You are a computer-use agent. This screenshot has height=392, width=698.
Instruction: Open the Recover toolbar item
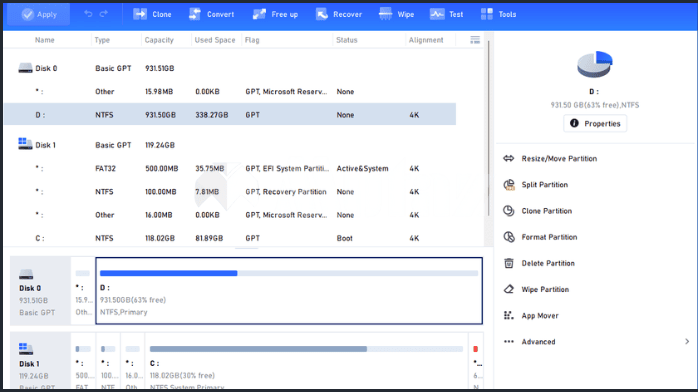(x=339, y=14)
